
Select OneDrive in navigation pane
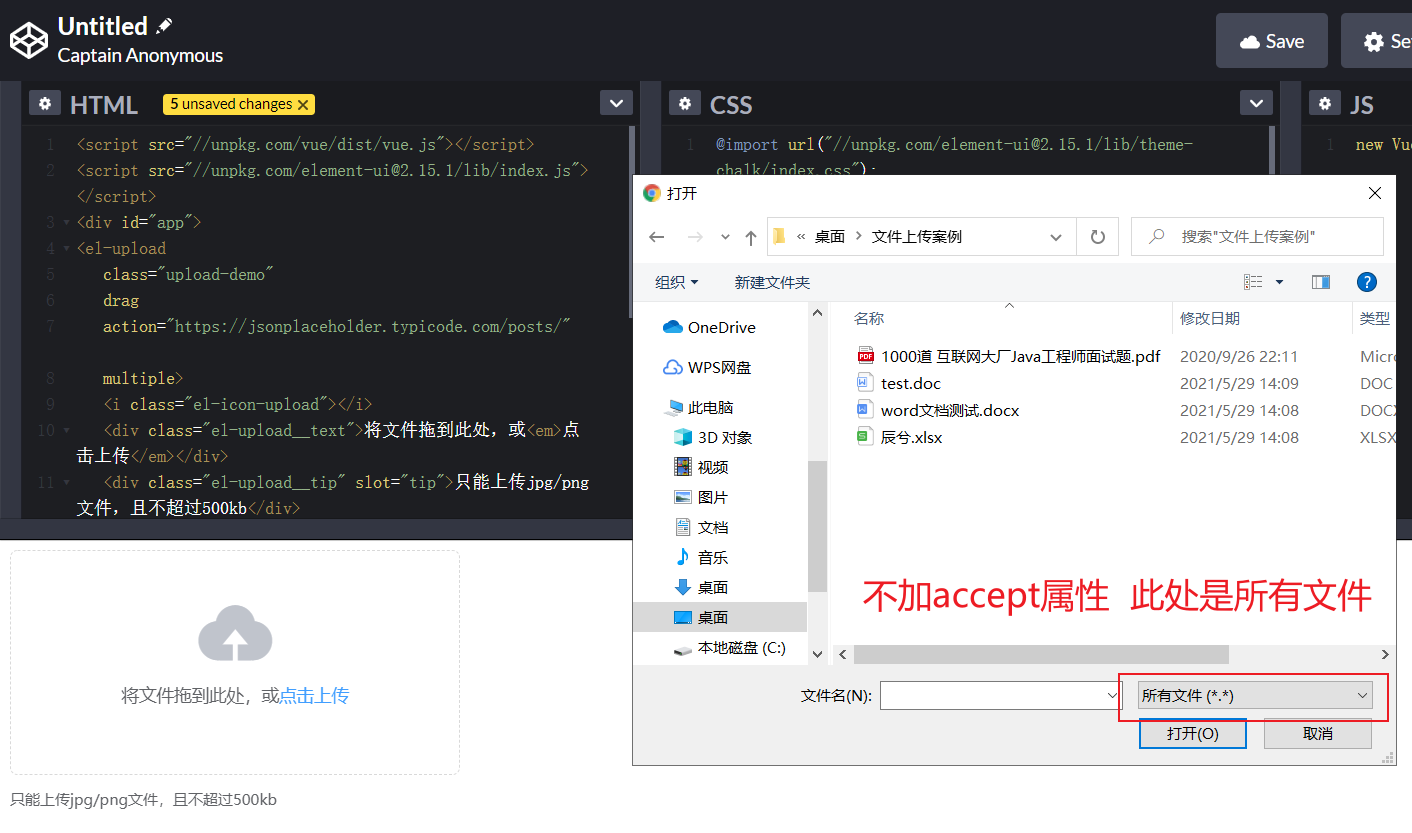[x=721, y=327]
